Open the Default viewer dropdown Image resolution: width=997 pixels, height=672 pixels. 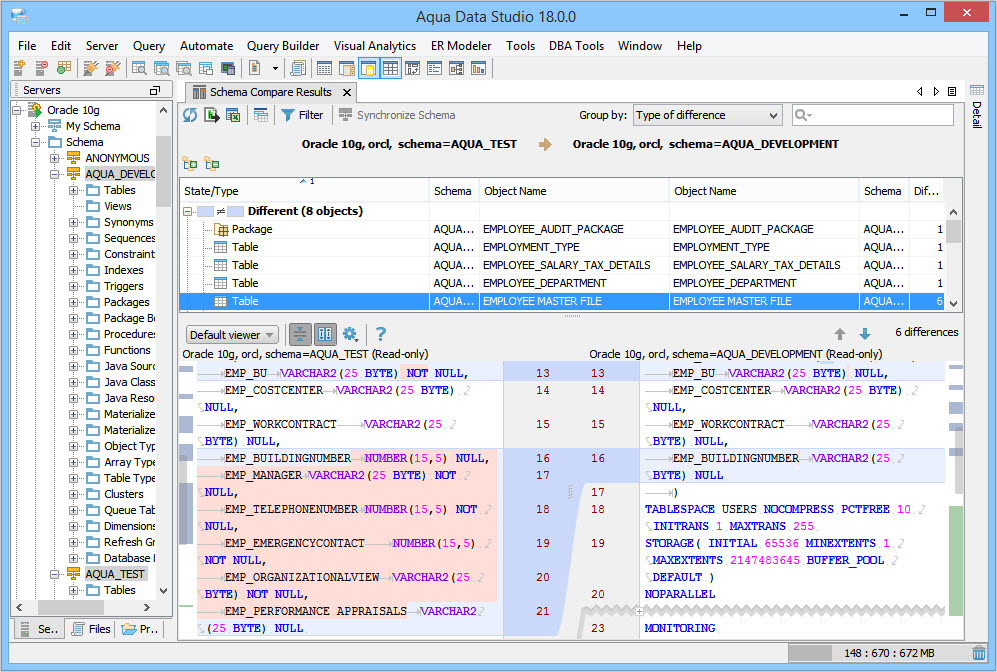coord(233,335)
